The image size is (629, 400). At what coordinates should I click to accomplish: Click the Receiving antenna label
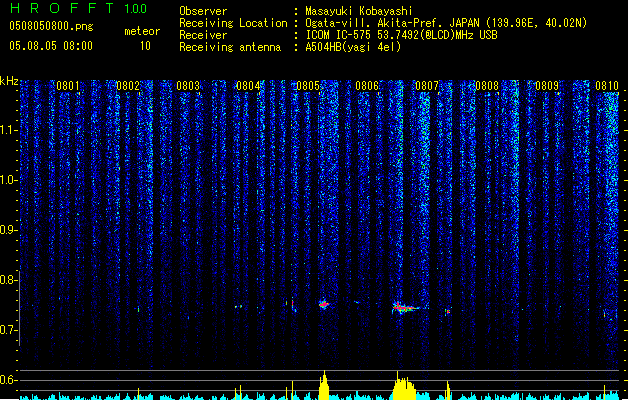230,47
